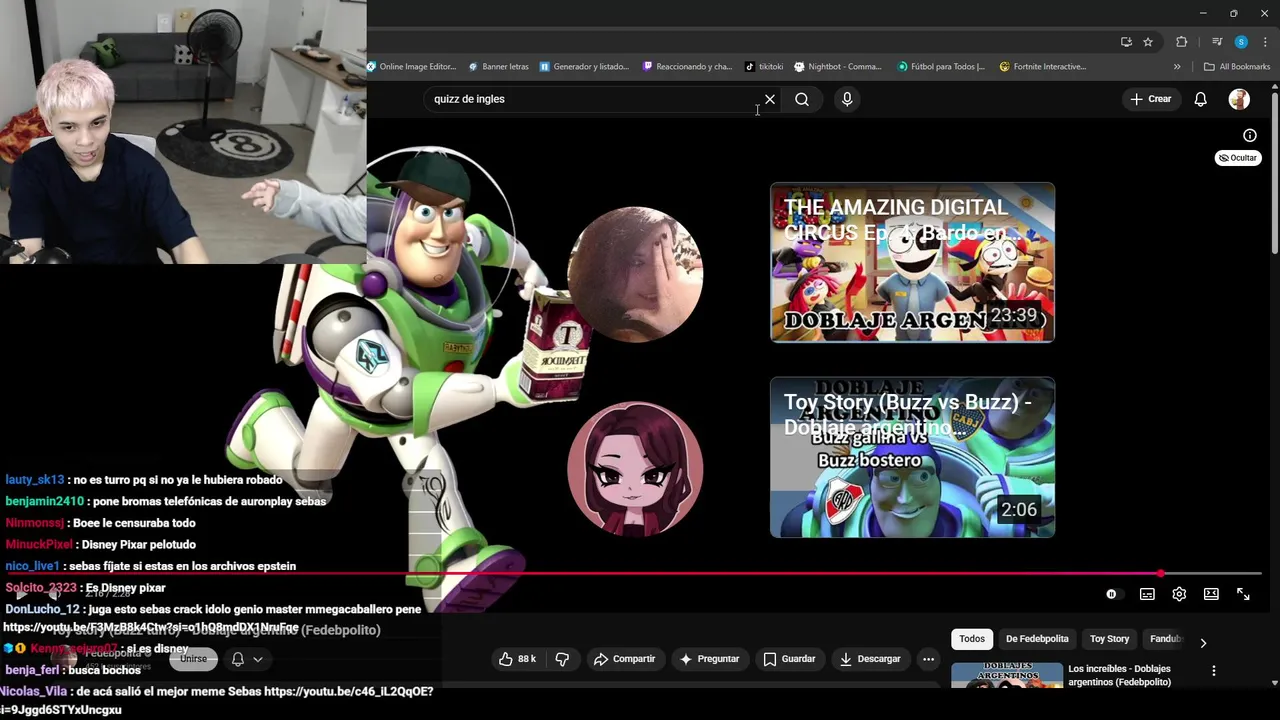
Task: Click the magnifying glass search button
Action: coord(802,99)
